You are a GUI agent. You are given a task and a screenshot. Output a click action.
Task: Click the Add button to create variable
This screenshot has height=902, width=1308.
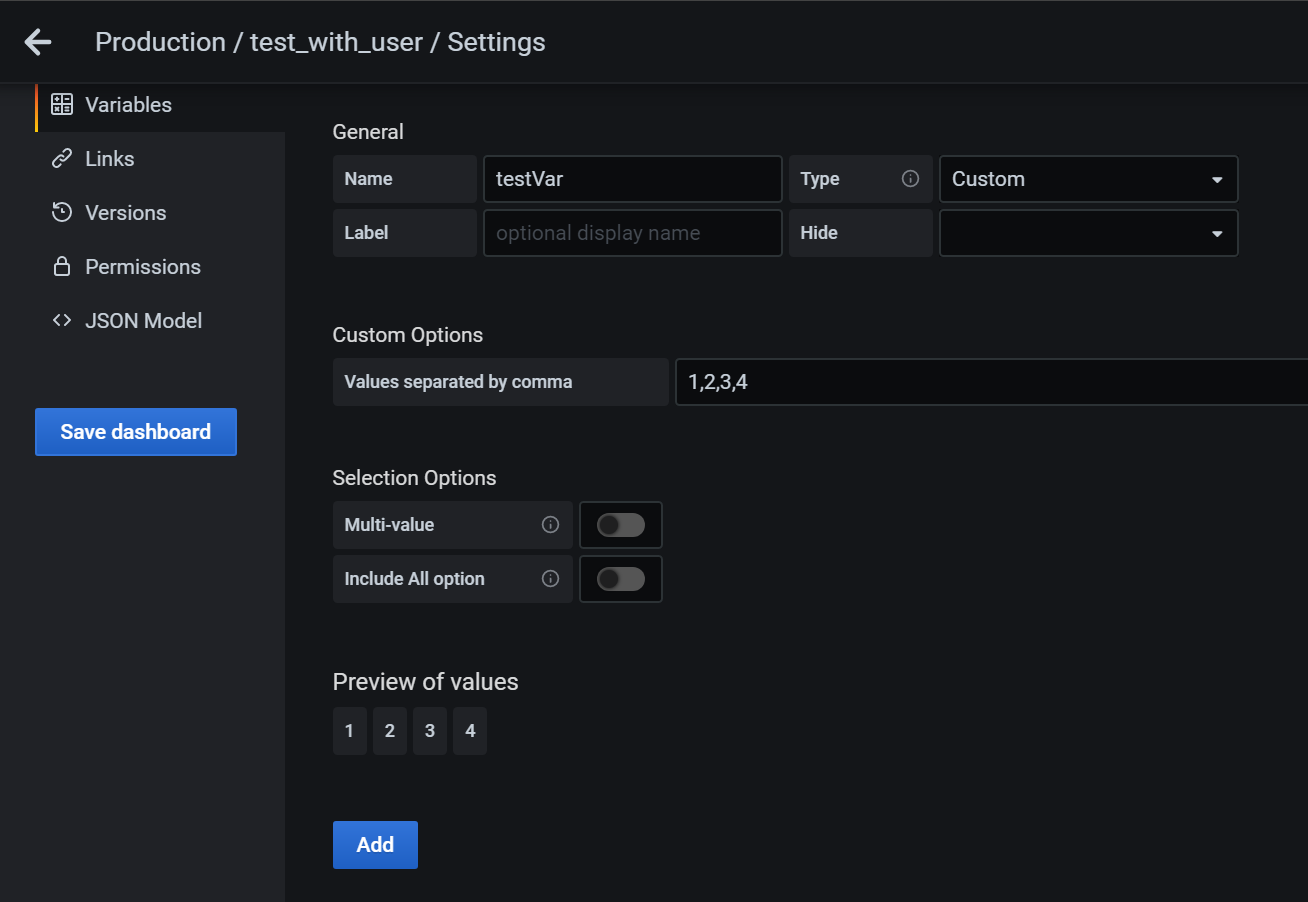click(x=375, y=844)
